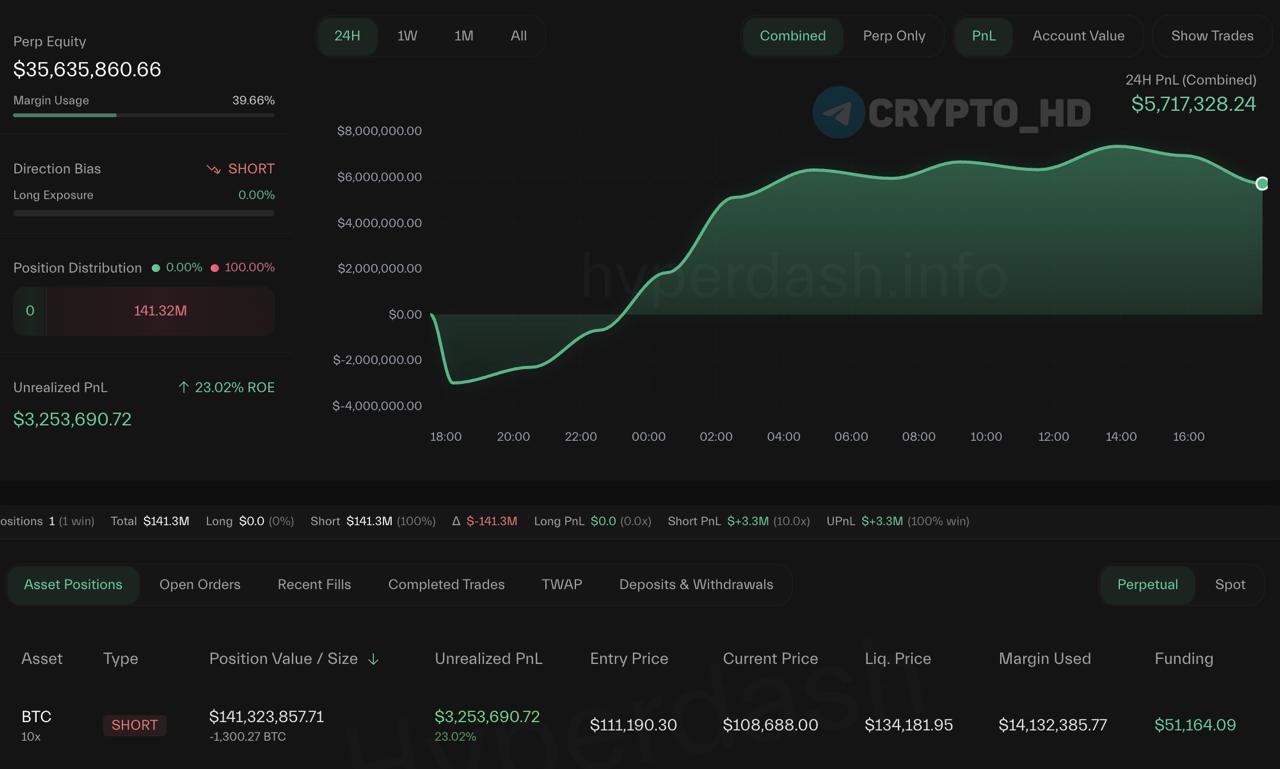Select the 1W time range
The image size is (1280, 769).
click(x=407, y=36)
